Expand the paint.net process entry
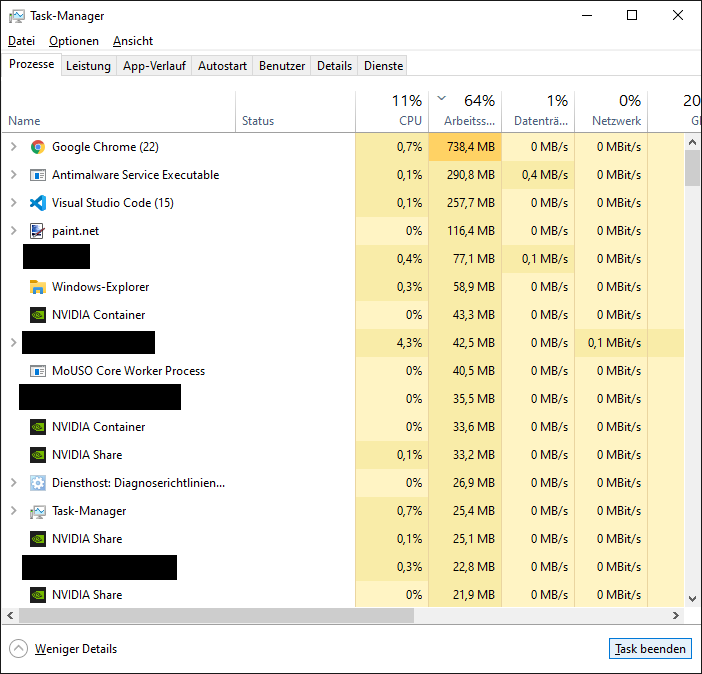This screenshot has height=674, width=702. pyautogui.click(x=13, y=231)
